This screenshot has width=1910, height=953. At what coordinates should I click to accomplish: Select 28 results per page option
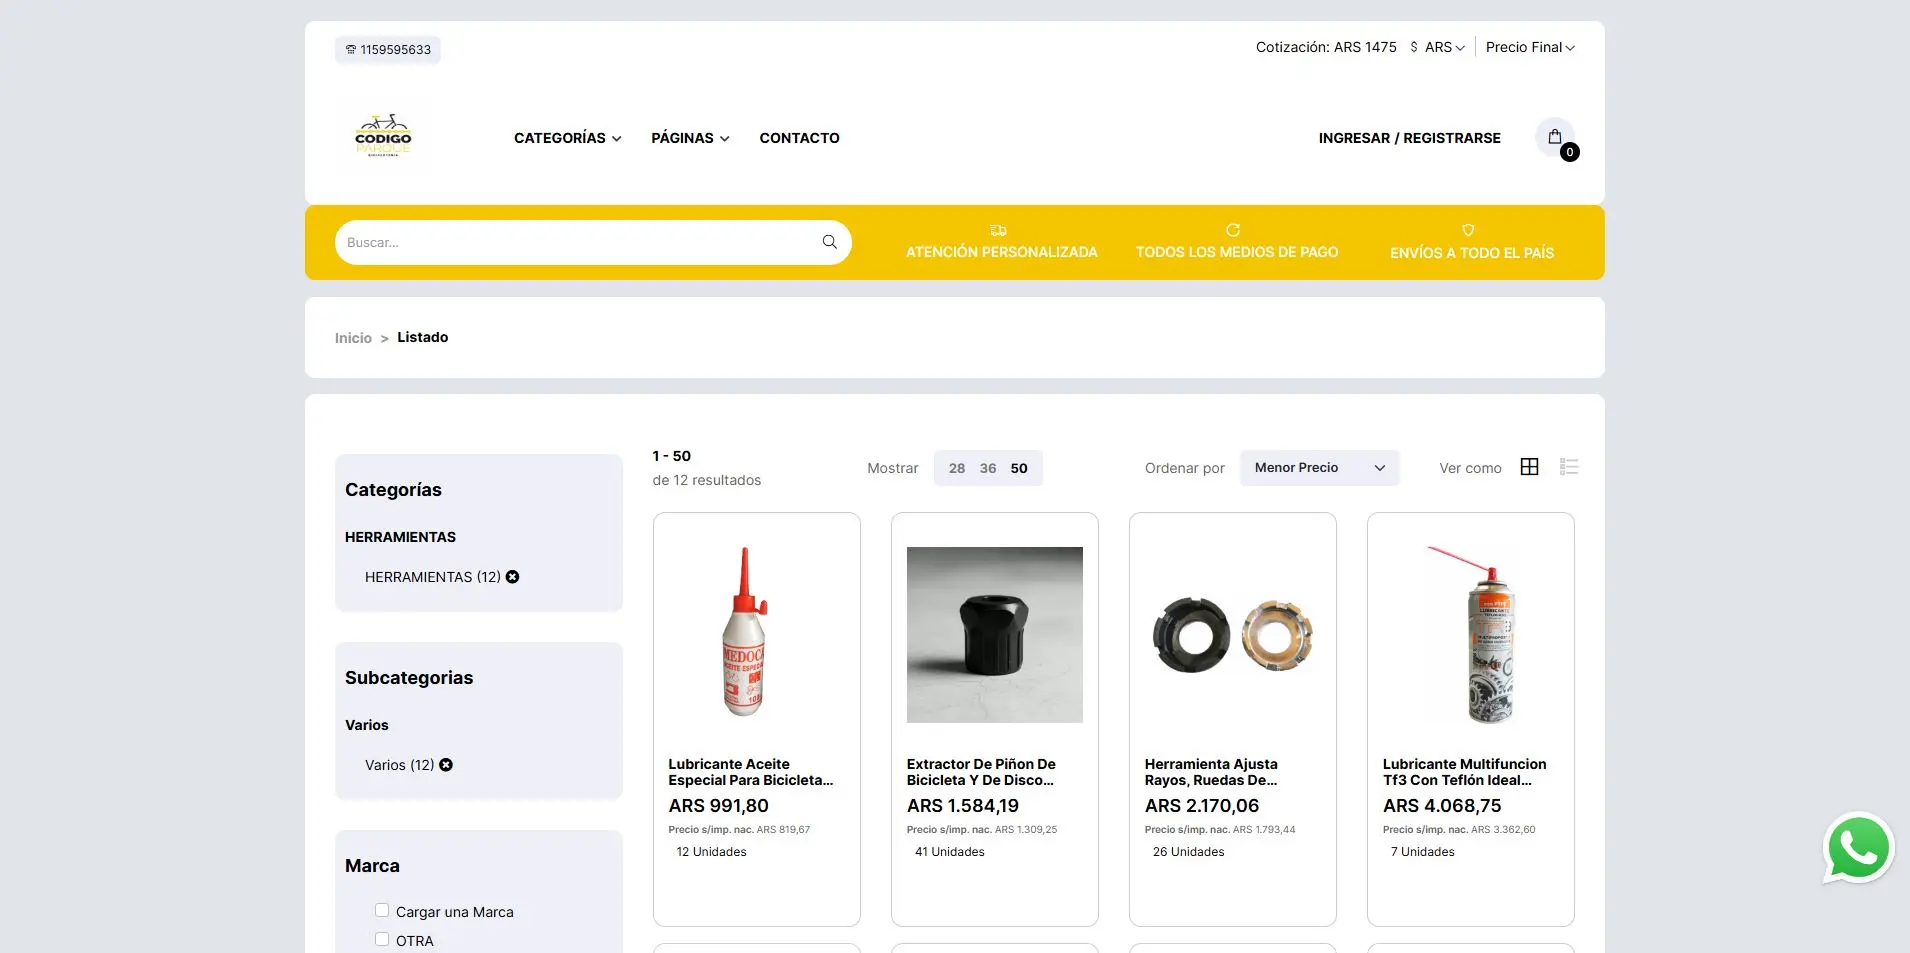[956, 467]
